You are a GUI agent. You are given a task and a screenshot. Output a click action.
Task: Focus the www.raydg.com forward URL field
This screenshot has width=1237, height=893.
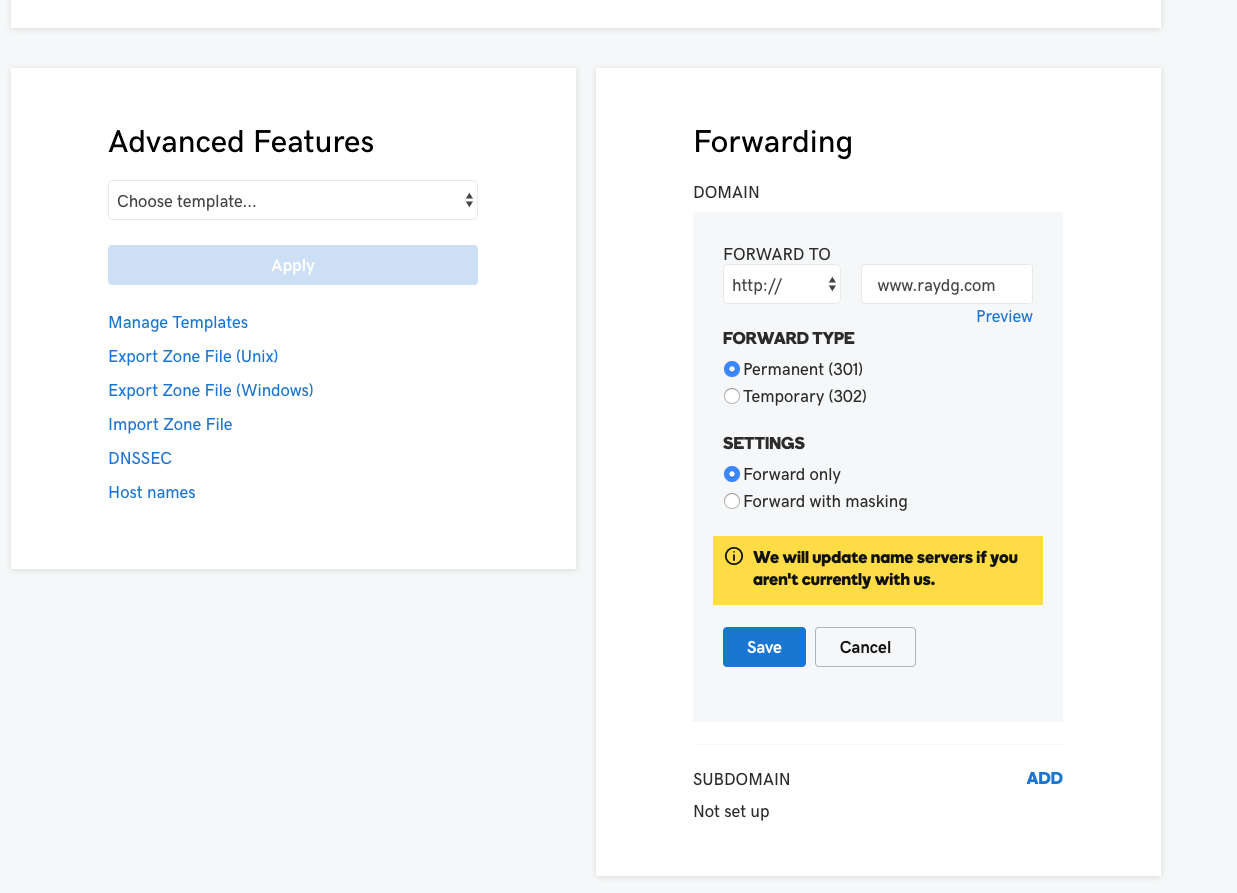(946, 285)
